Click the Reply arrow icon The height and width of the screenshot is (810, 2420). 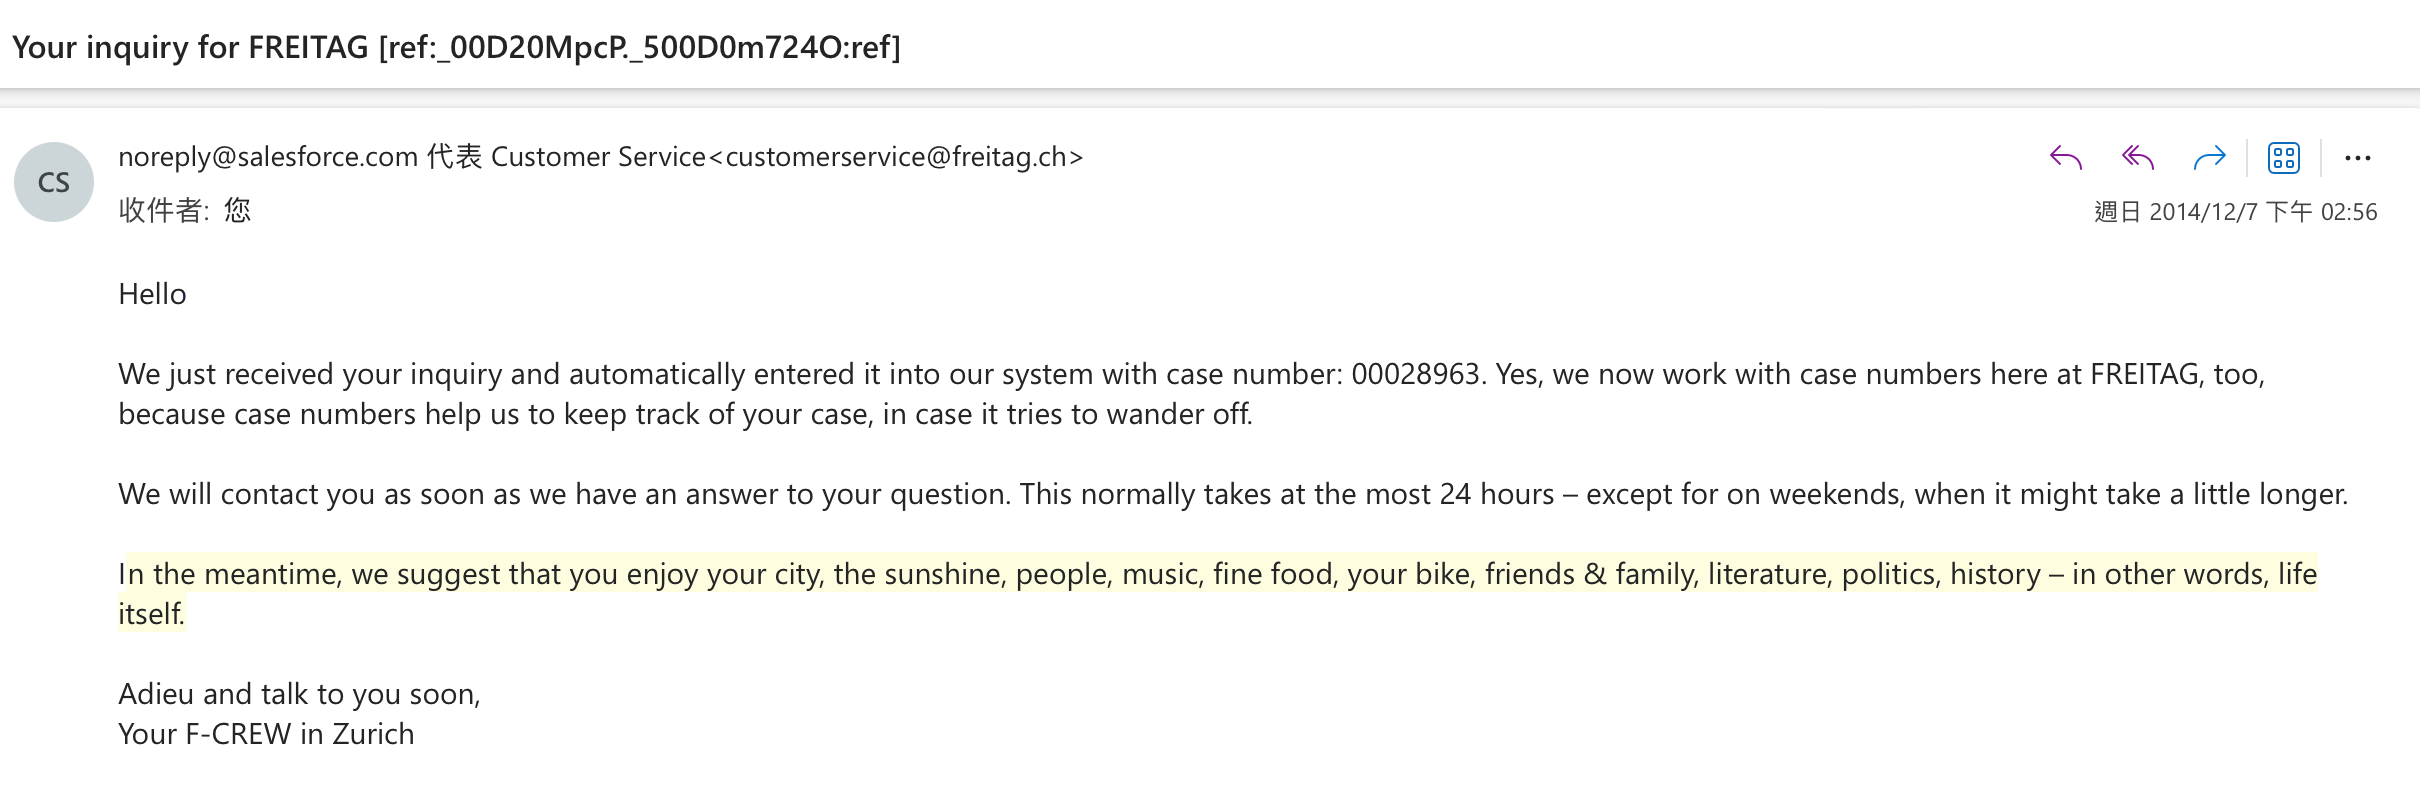point(2065,158)
